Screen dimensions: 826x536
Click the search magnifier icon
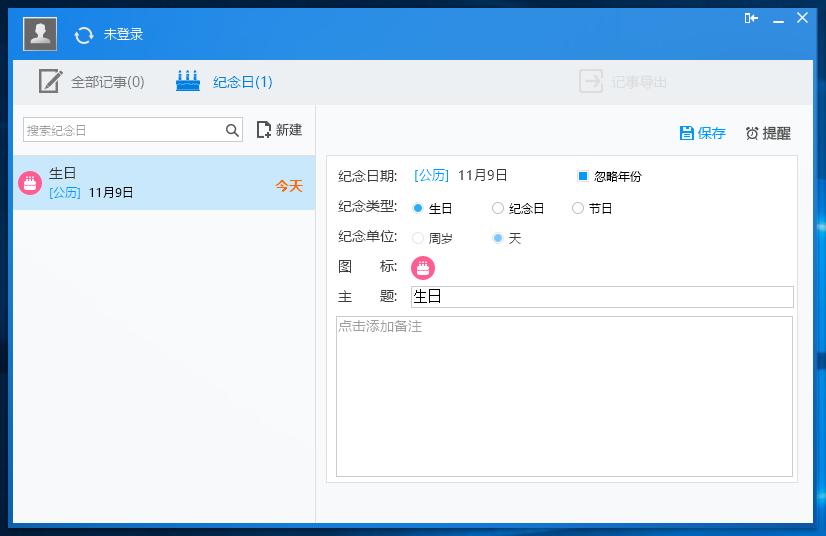click(232, 130)
